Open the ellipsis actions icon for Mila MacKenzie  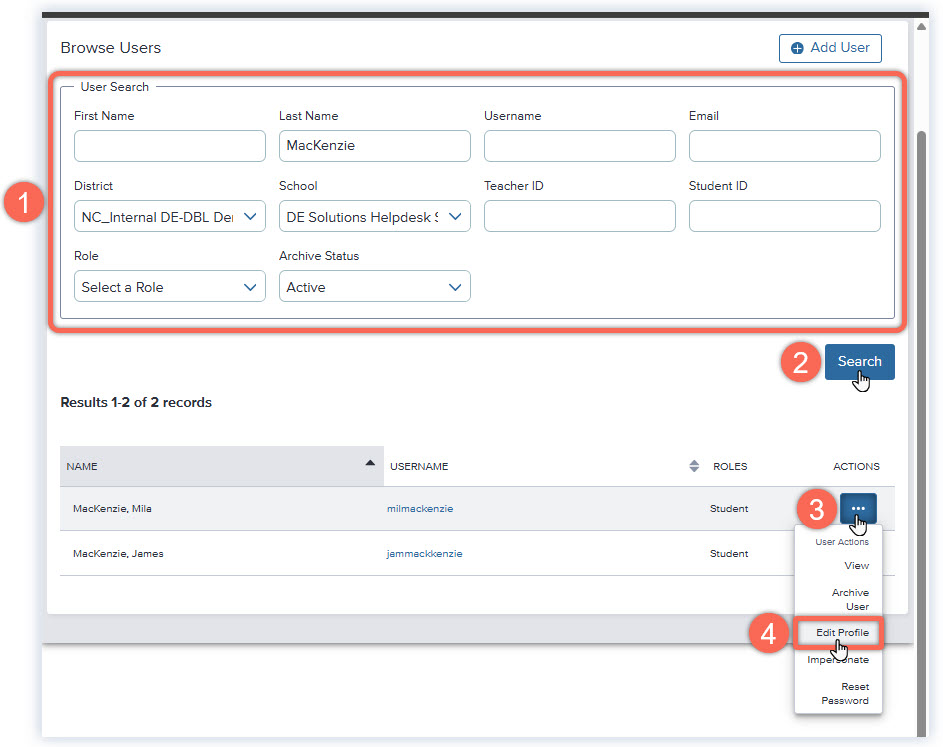(x=858, y=508)
